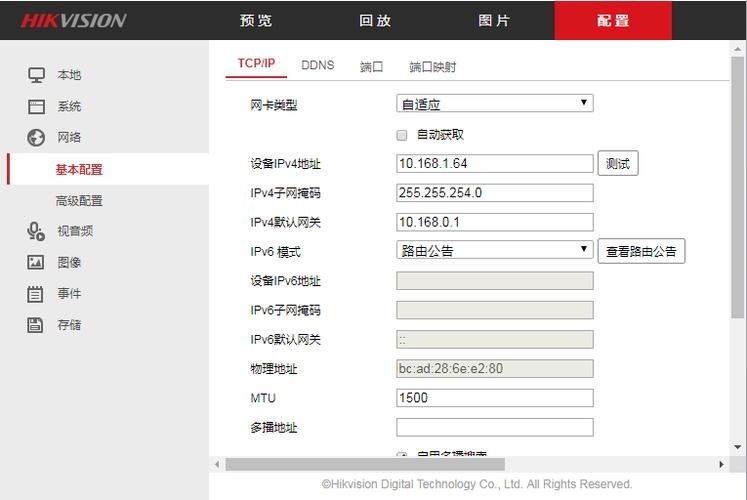Switch to the 预览 top menu
Screen dimensions: 747x500
pos(256,20)
